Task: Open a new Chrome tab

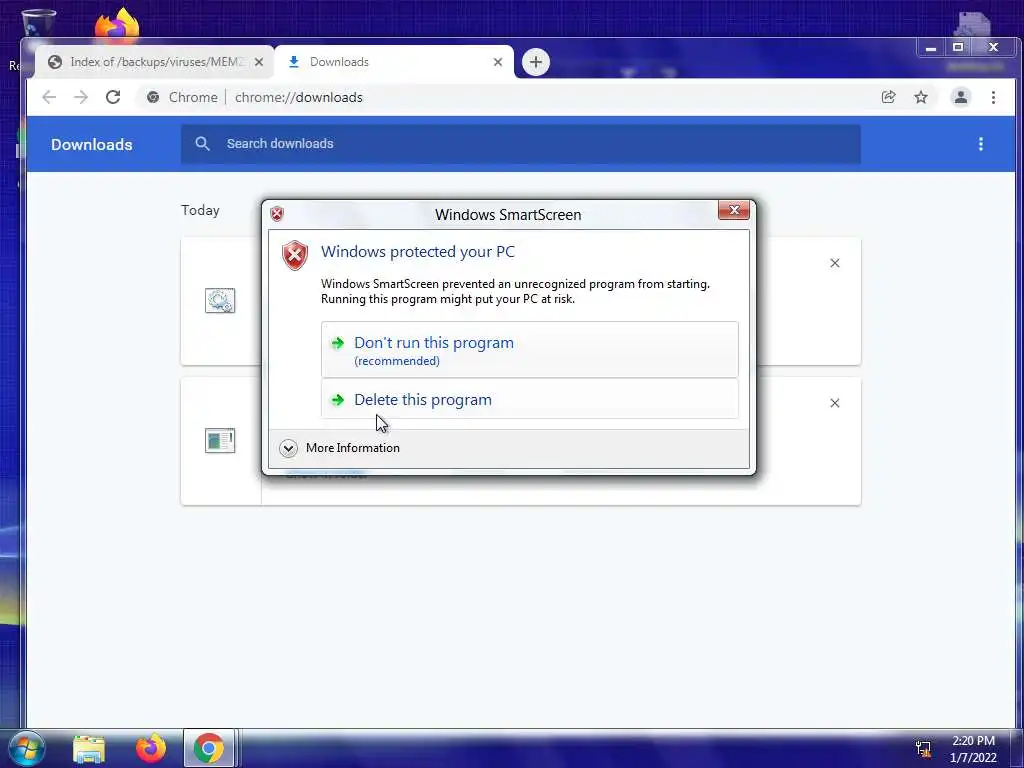Action: point(536,62)
